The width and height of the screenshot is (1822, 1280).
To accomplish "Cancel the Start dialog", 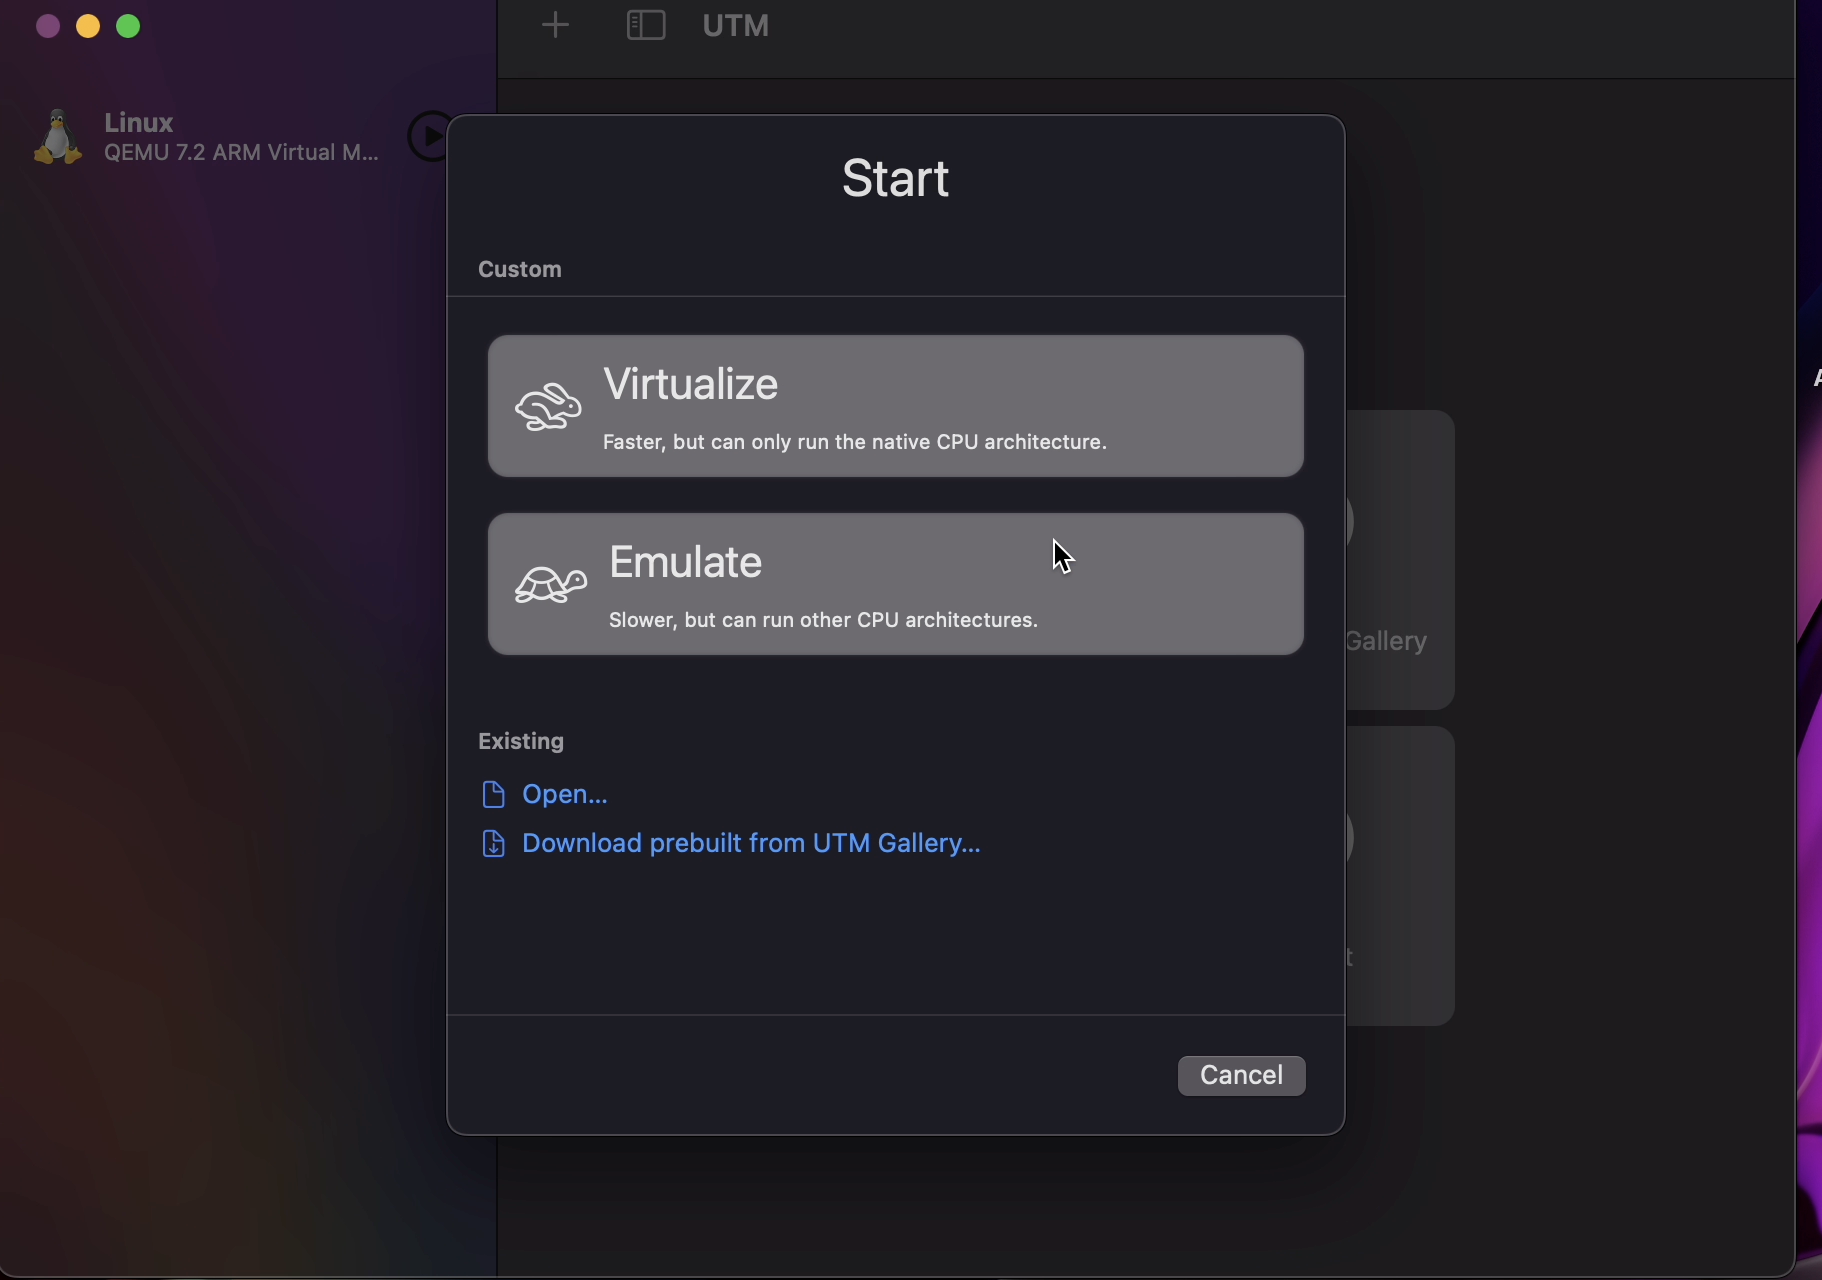I will (x=1242, y=1075).
